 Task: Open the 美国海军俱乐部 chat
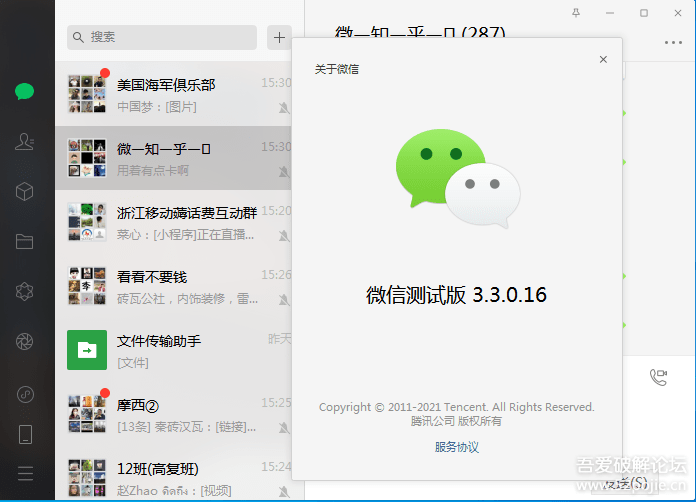point(173,94)
